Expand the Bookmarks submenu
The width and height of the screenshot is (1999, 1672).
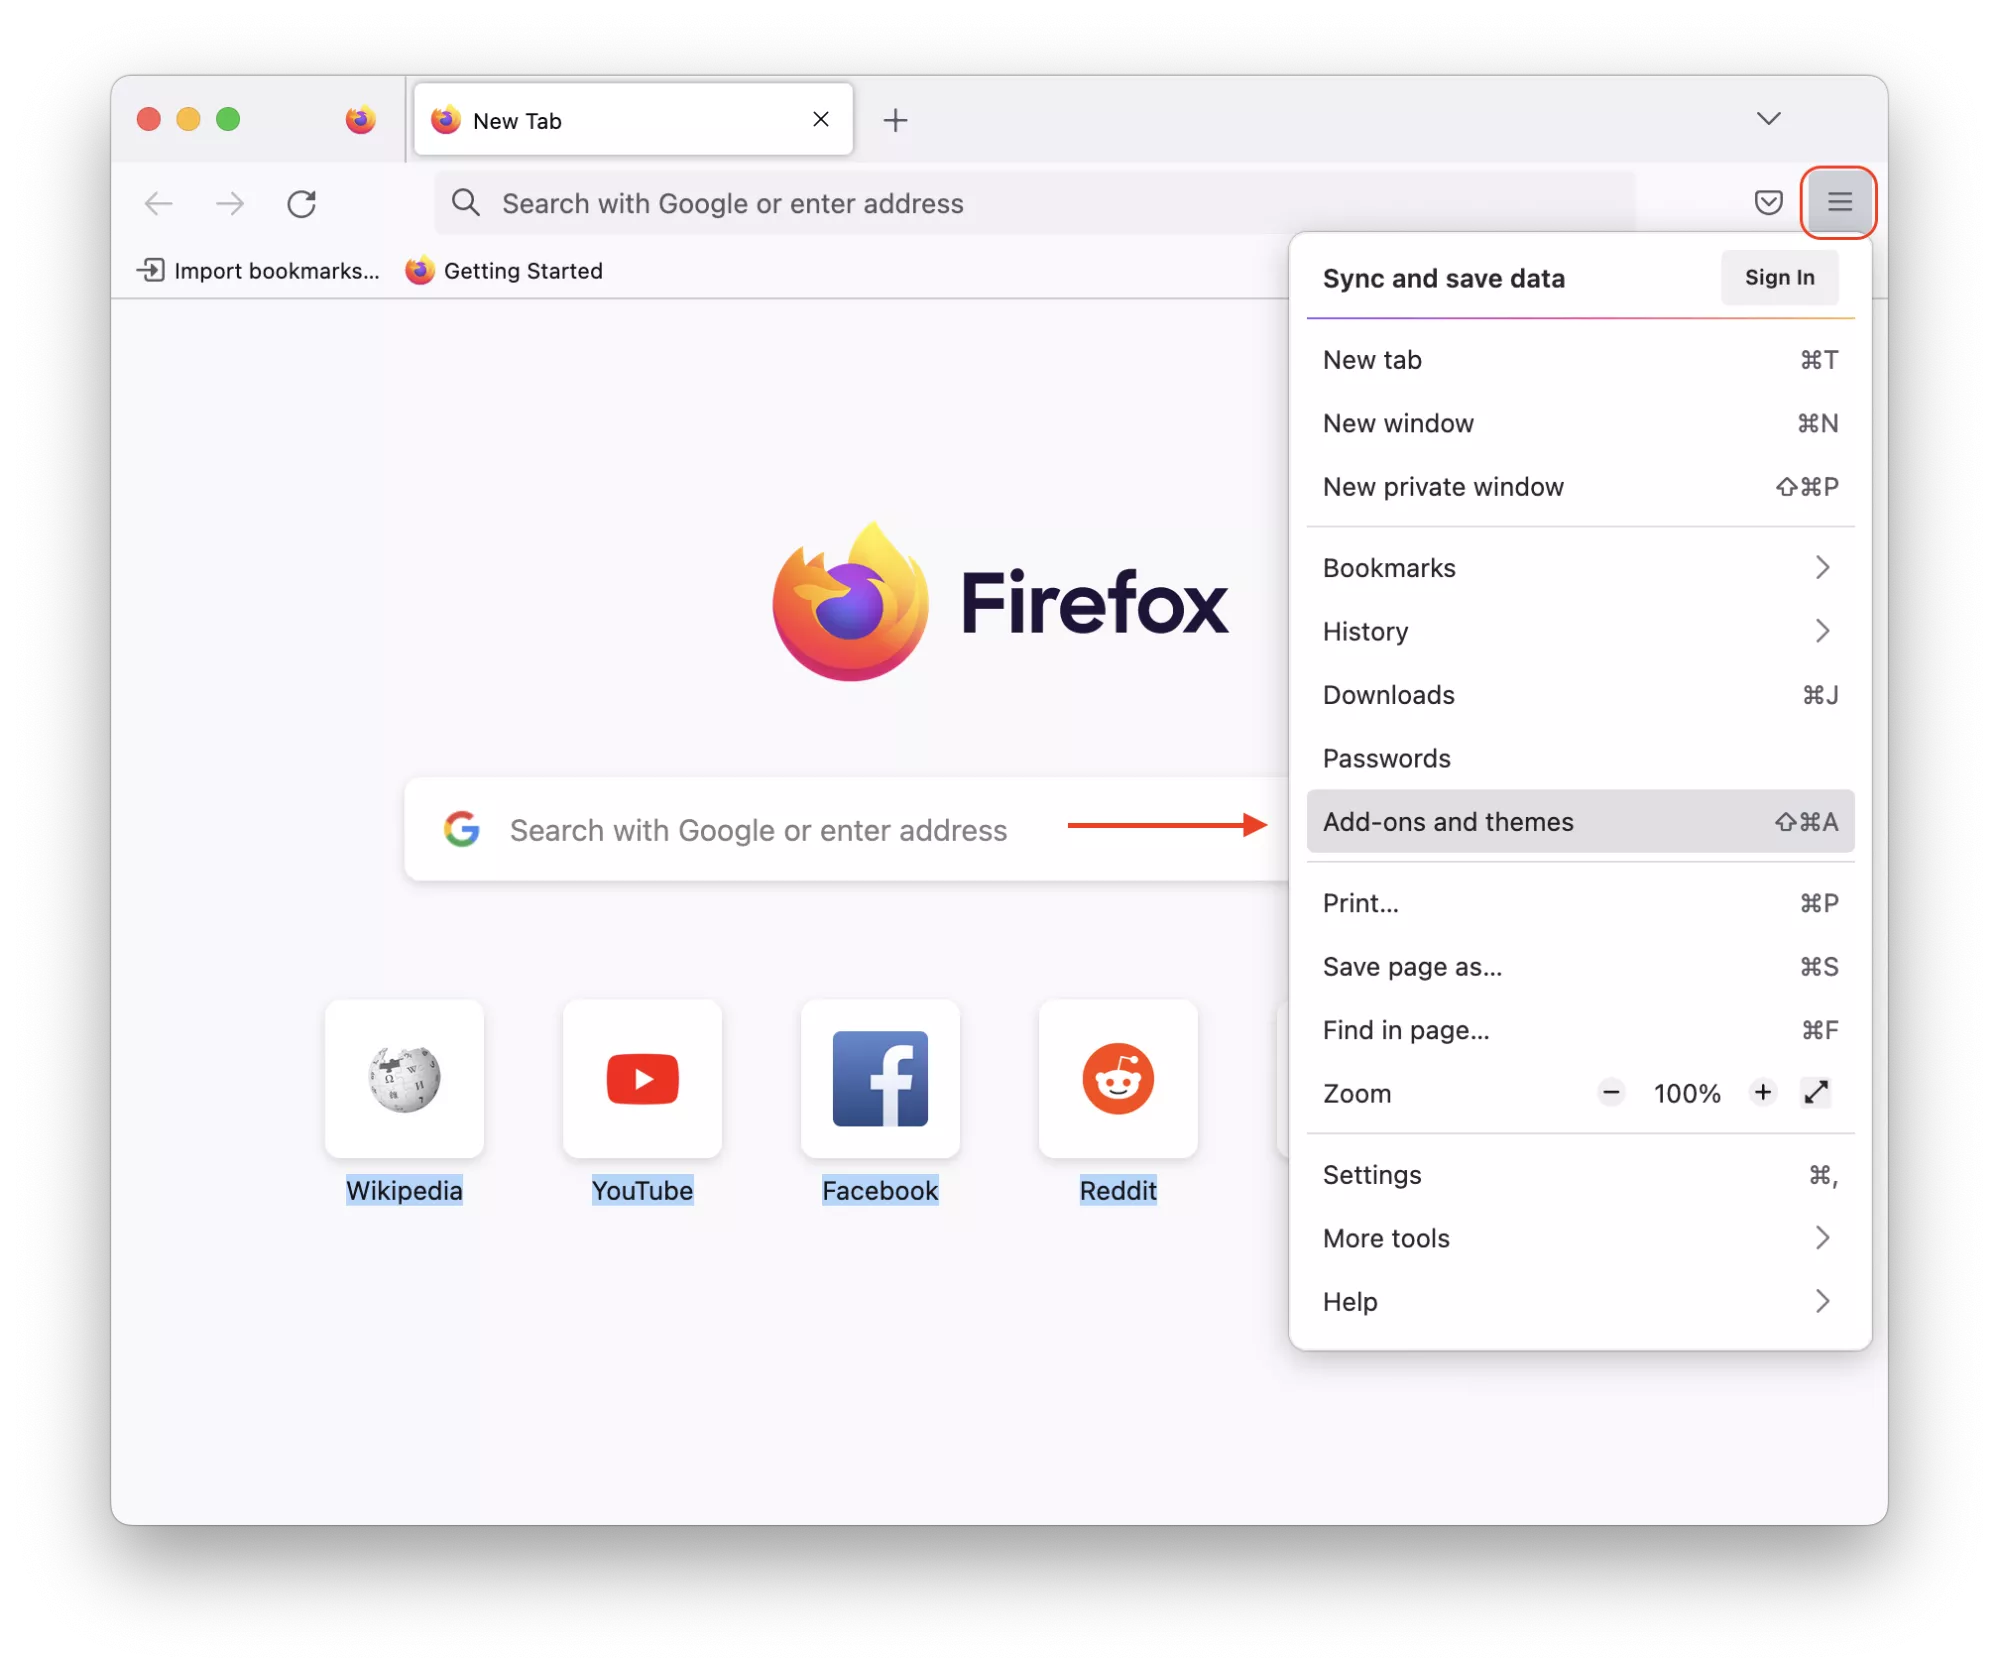1579,568
